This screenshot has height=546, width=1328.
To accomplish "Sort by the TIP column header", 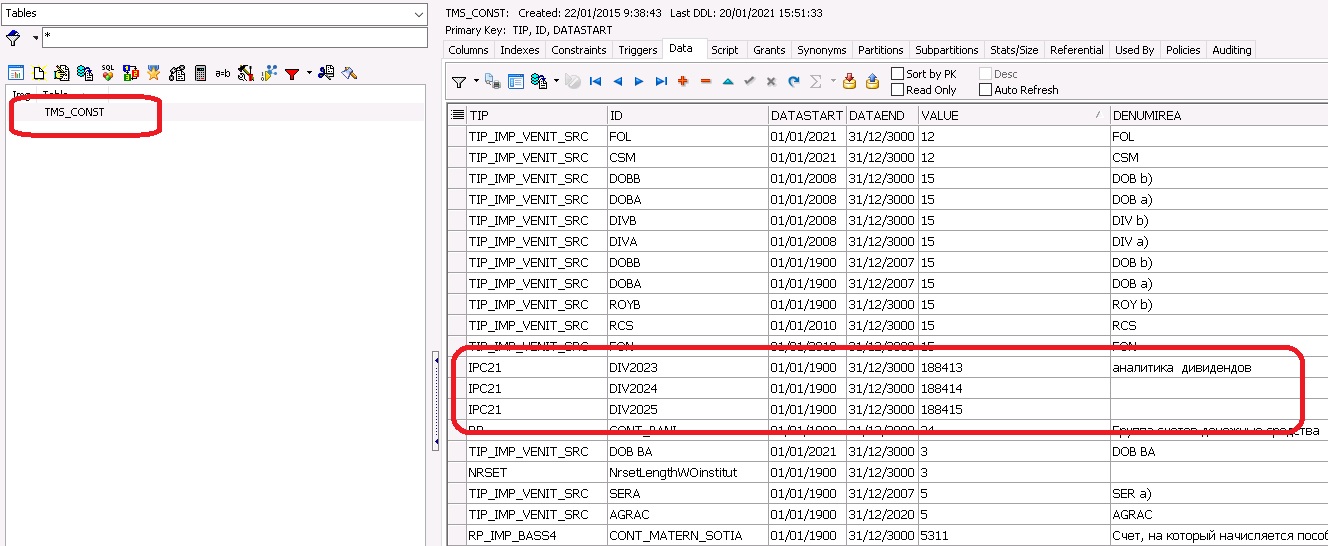I will pos(536,115).
